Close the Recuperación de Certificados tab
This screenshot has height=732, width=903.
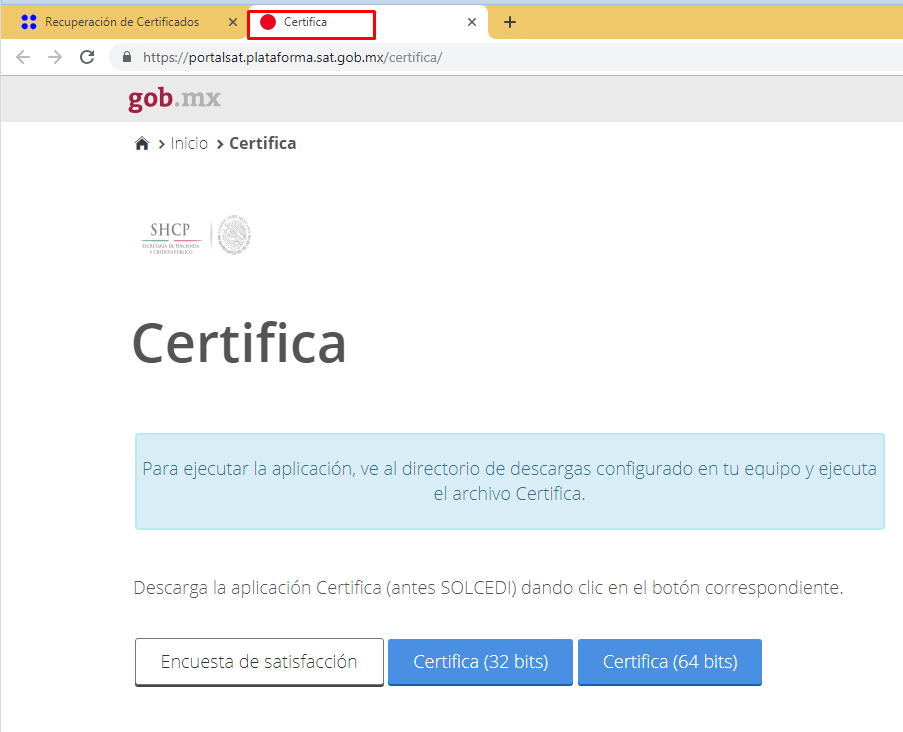[233, 22]
